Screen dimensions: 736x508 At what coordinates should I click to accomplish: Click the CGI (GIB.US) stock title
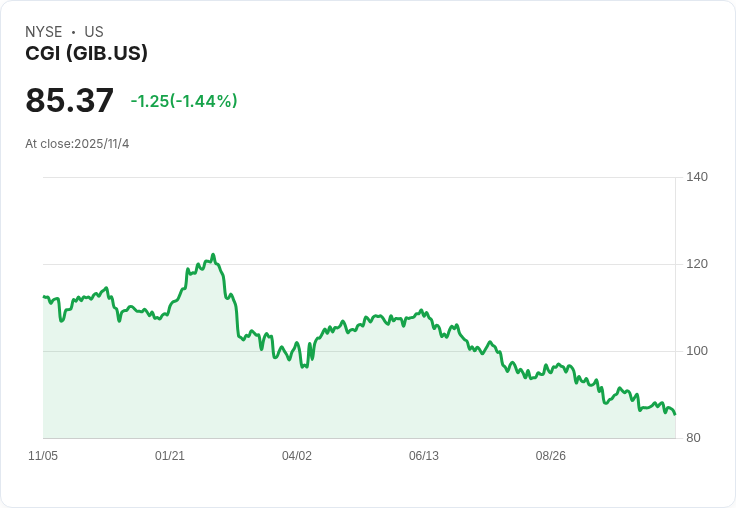pos(86,54)
